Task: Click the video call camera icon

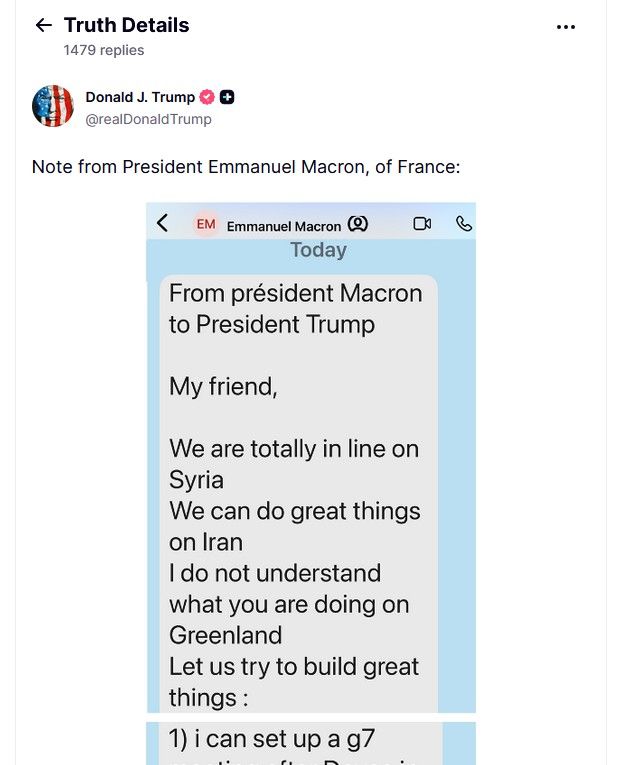Action: (422, 224)
